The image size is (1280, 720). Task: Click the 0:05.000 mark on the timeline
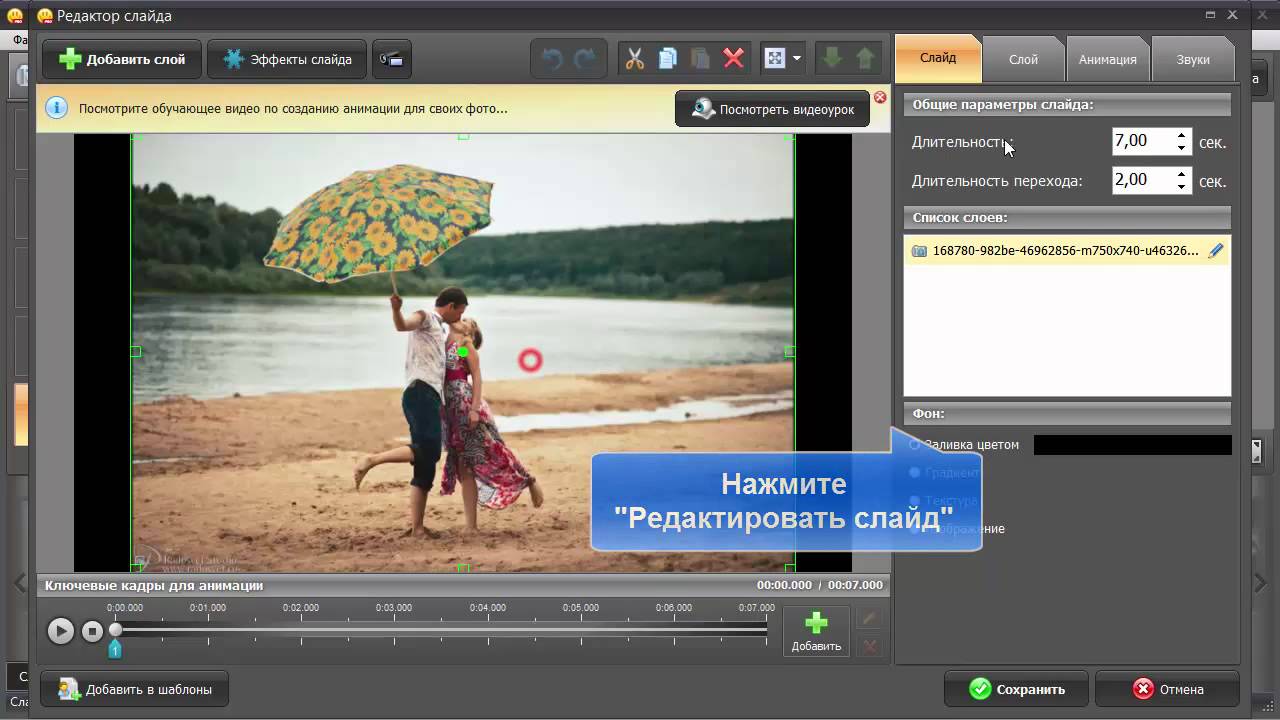[x=581, y=608]
